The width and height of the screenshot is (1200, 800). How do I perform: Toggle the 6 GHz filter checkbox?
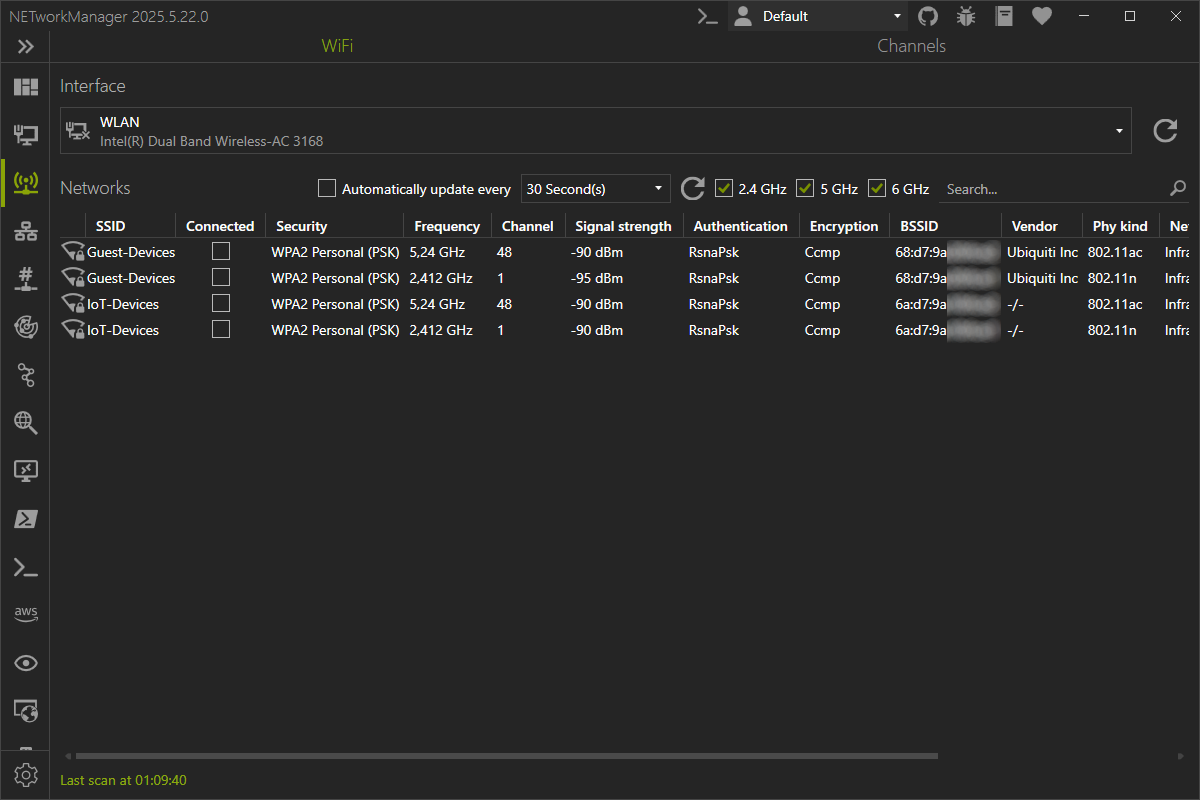(x=877, y=188)
